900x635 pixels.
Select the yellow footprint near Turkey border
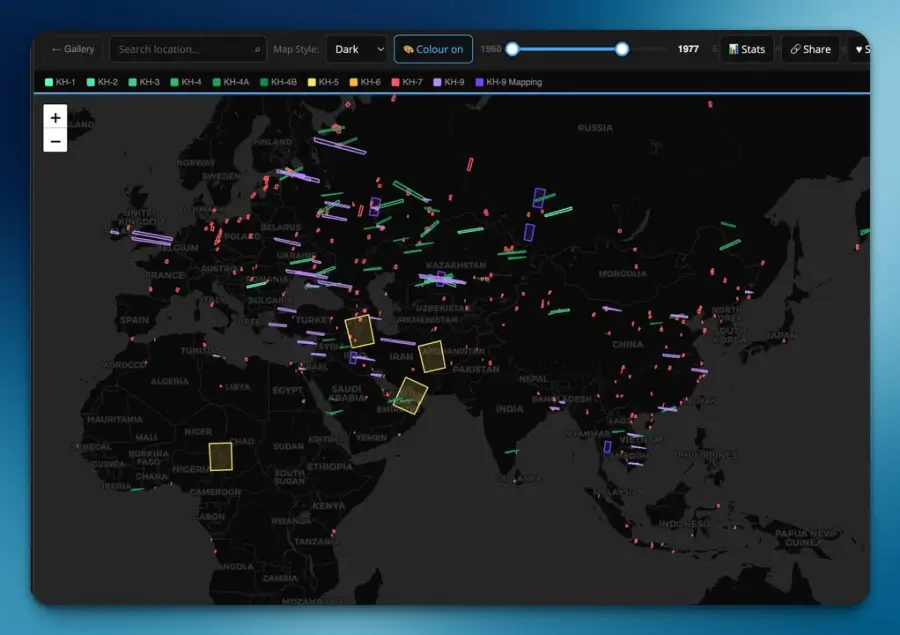359,331
